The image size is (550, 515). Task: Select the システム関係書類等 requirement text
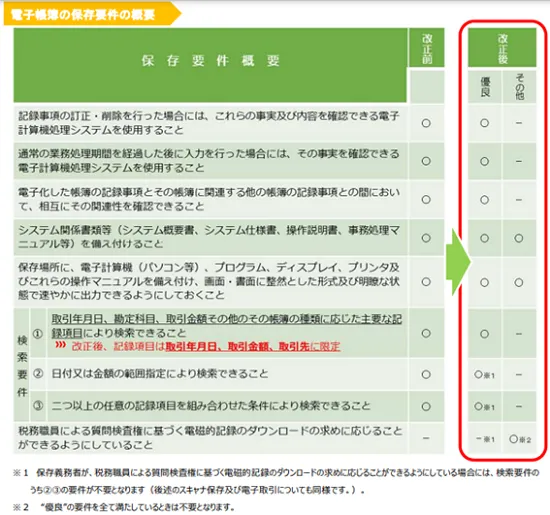(208, 237)
